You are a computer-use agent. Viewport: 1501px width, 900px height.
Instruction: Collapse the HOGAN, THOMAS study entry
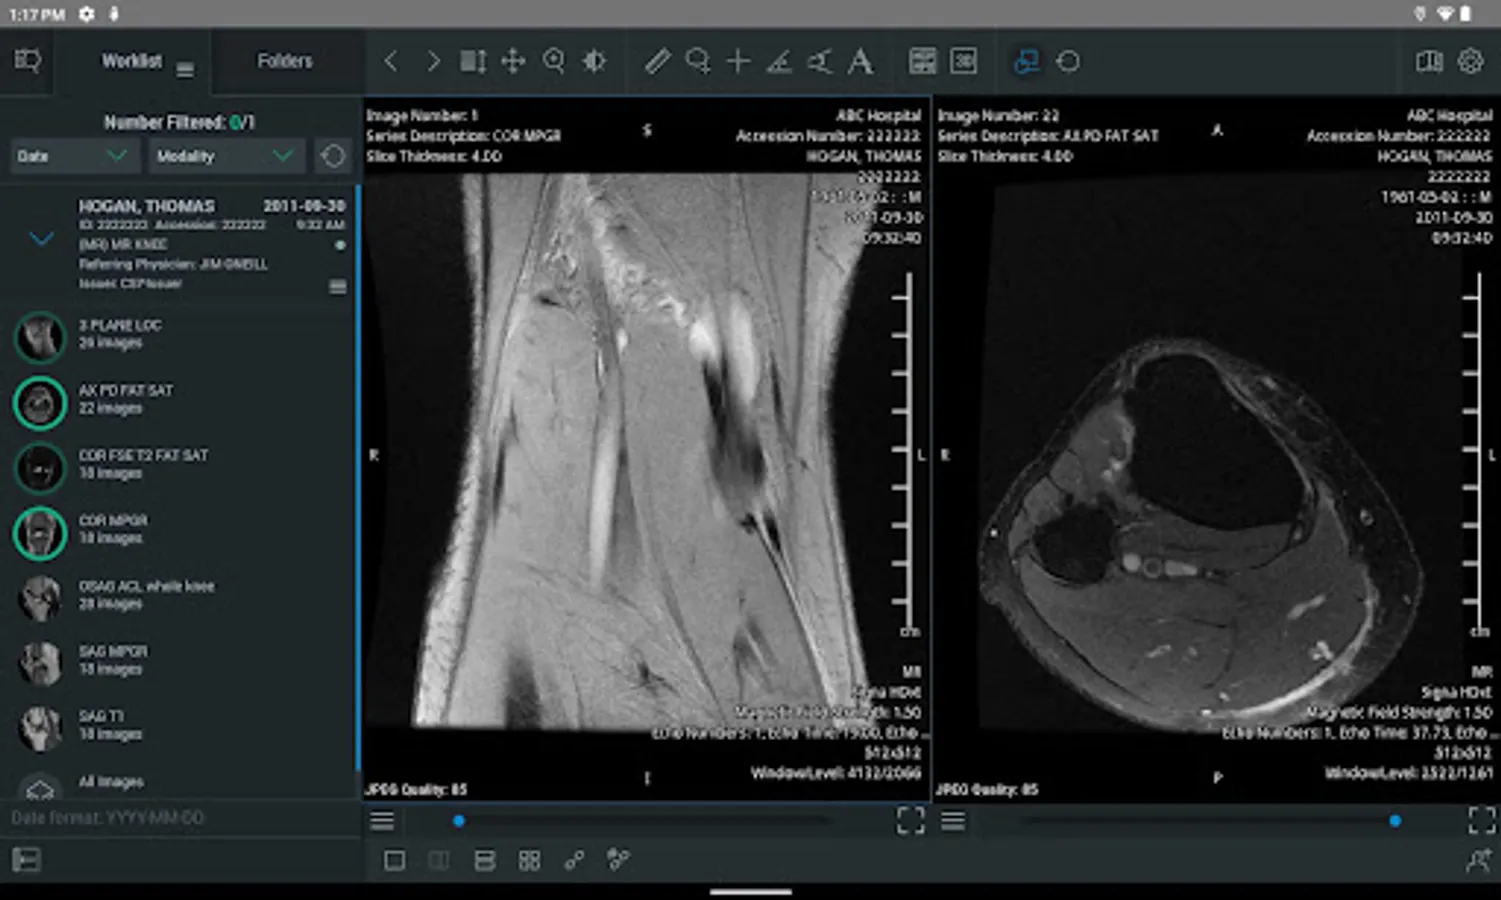(41, 239)
